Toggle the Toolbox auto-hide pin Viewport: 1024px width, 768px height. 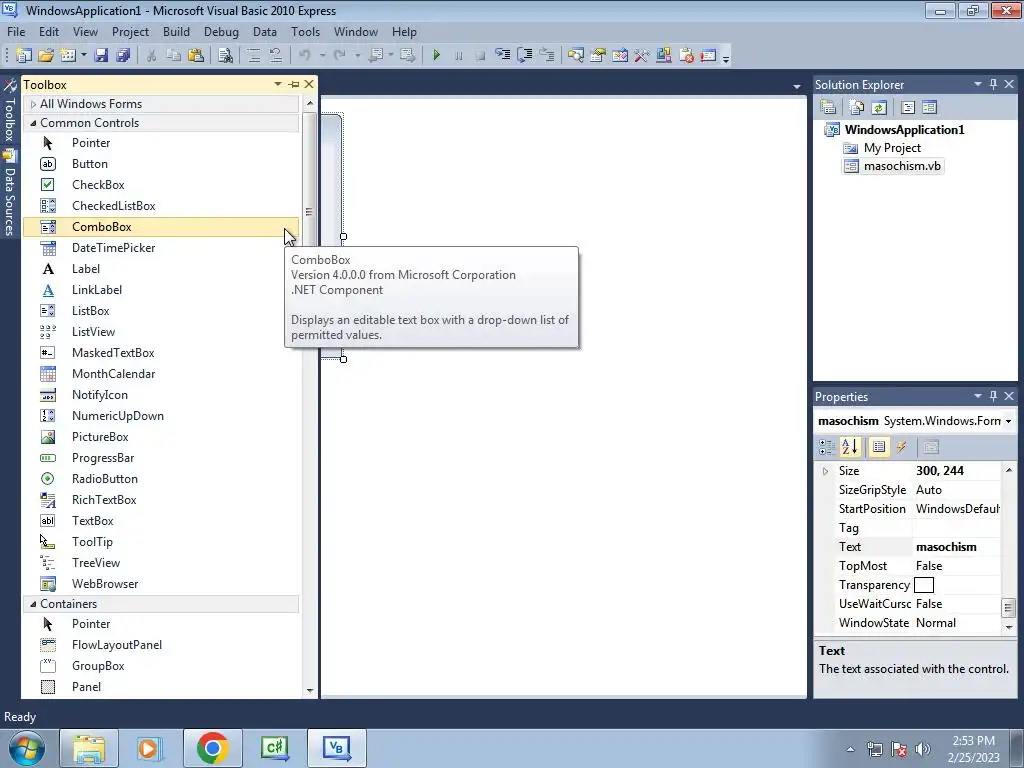[x=294, y=84]
